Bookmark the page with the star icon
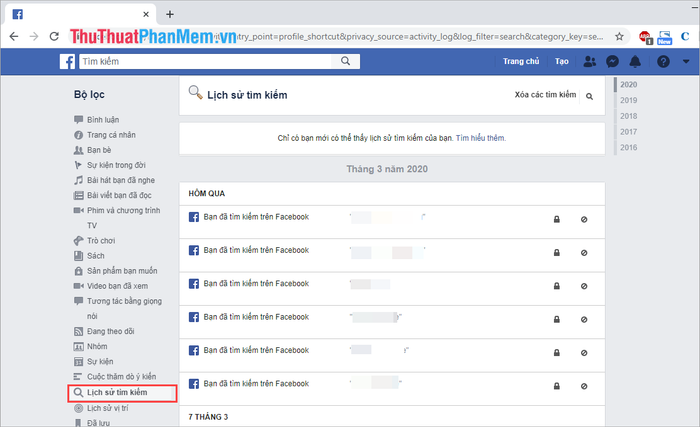The width and height of the screenshot is (700, 427). click(x=619, y=37)
